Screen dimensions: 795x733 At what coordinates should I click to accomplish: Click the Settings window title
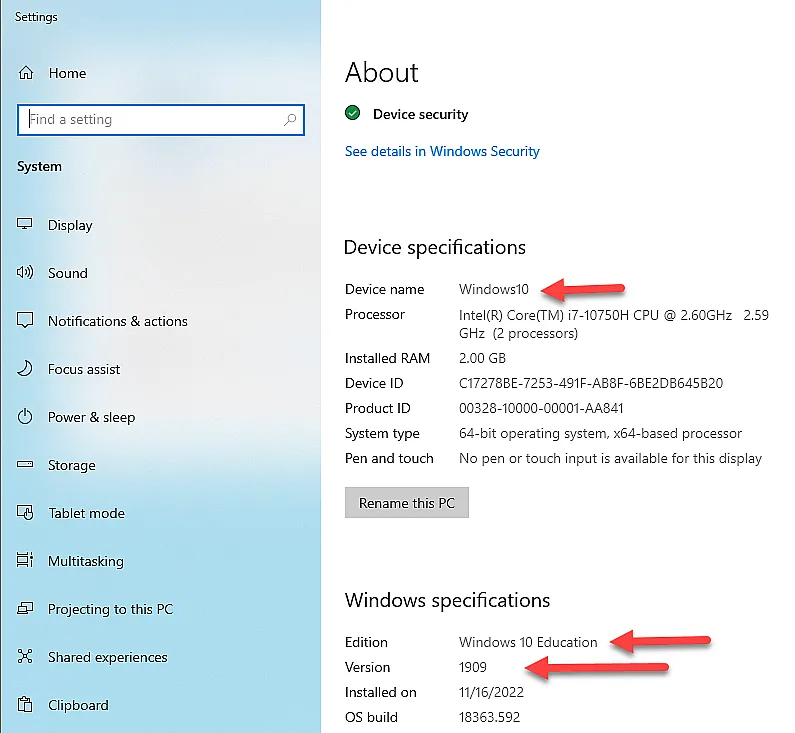36,17
